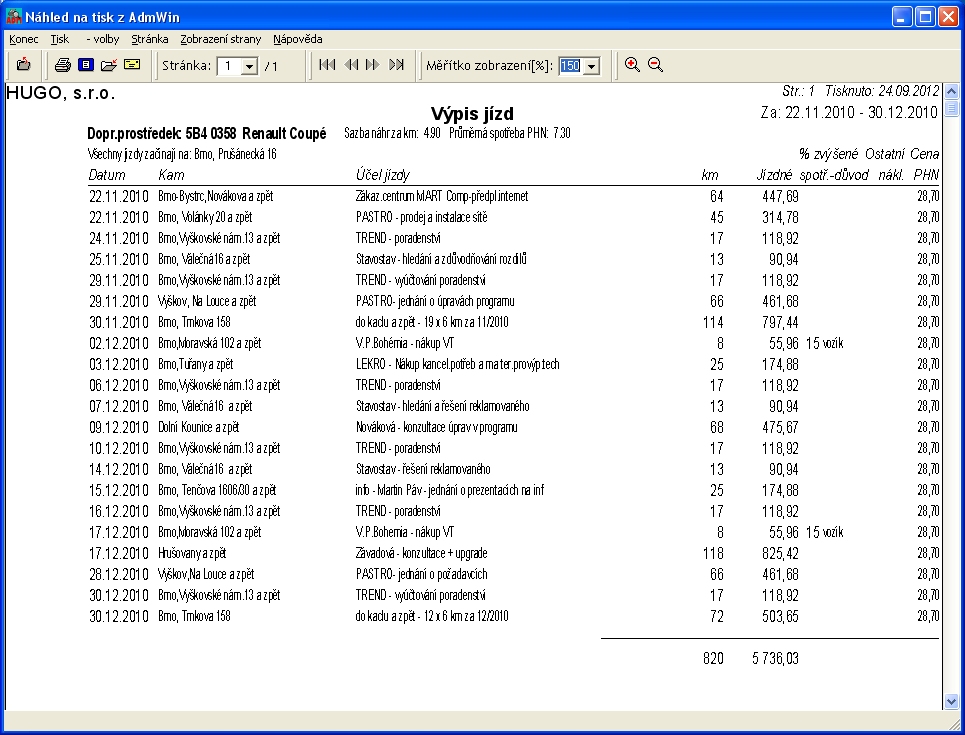Click the fare amount "447,69"
965x735 pixels.
780,196
